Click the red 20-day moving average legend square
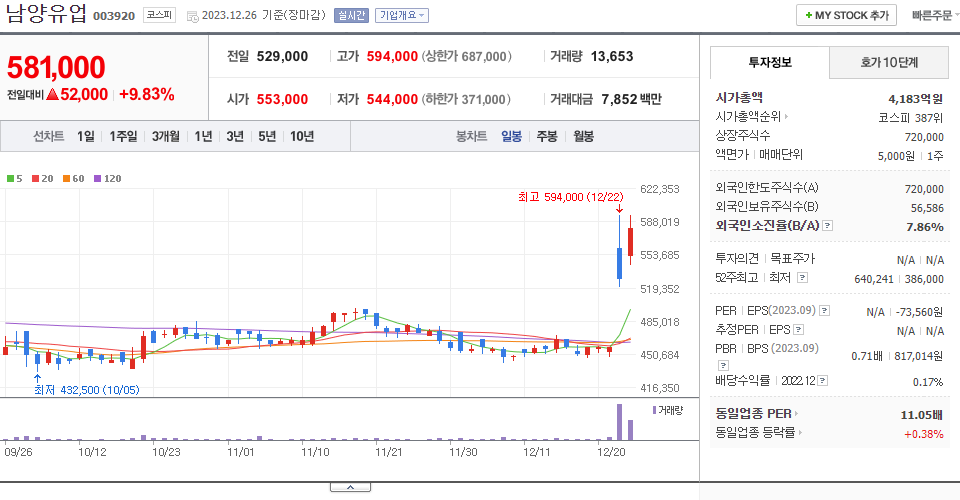Image resolution: width=960 pixels, height=500 pixels. pos(36,179)
